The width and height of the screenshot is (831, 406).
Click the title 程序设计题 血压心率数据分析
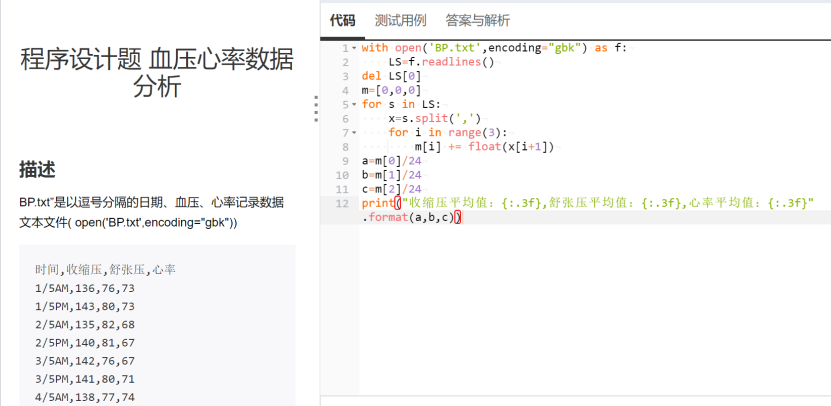(157, 73)
